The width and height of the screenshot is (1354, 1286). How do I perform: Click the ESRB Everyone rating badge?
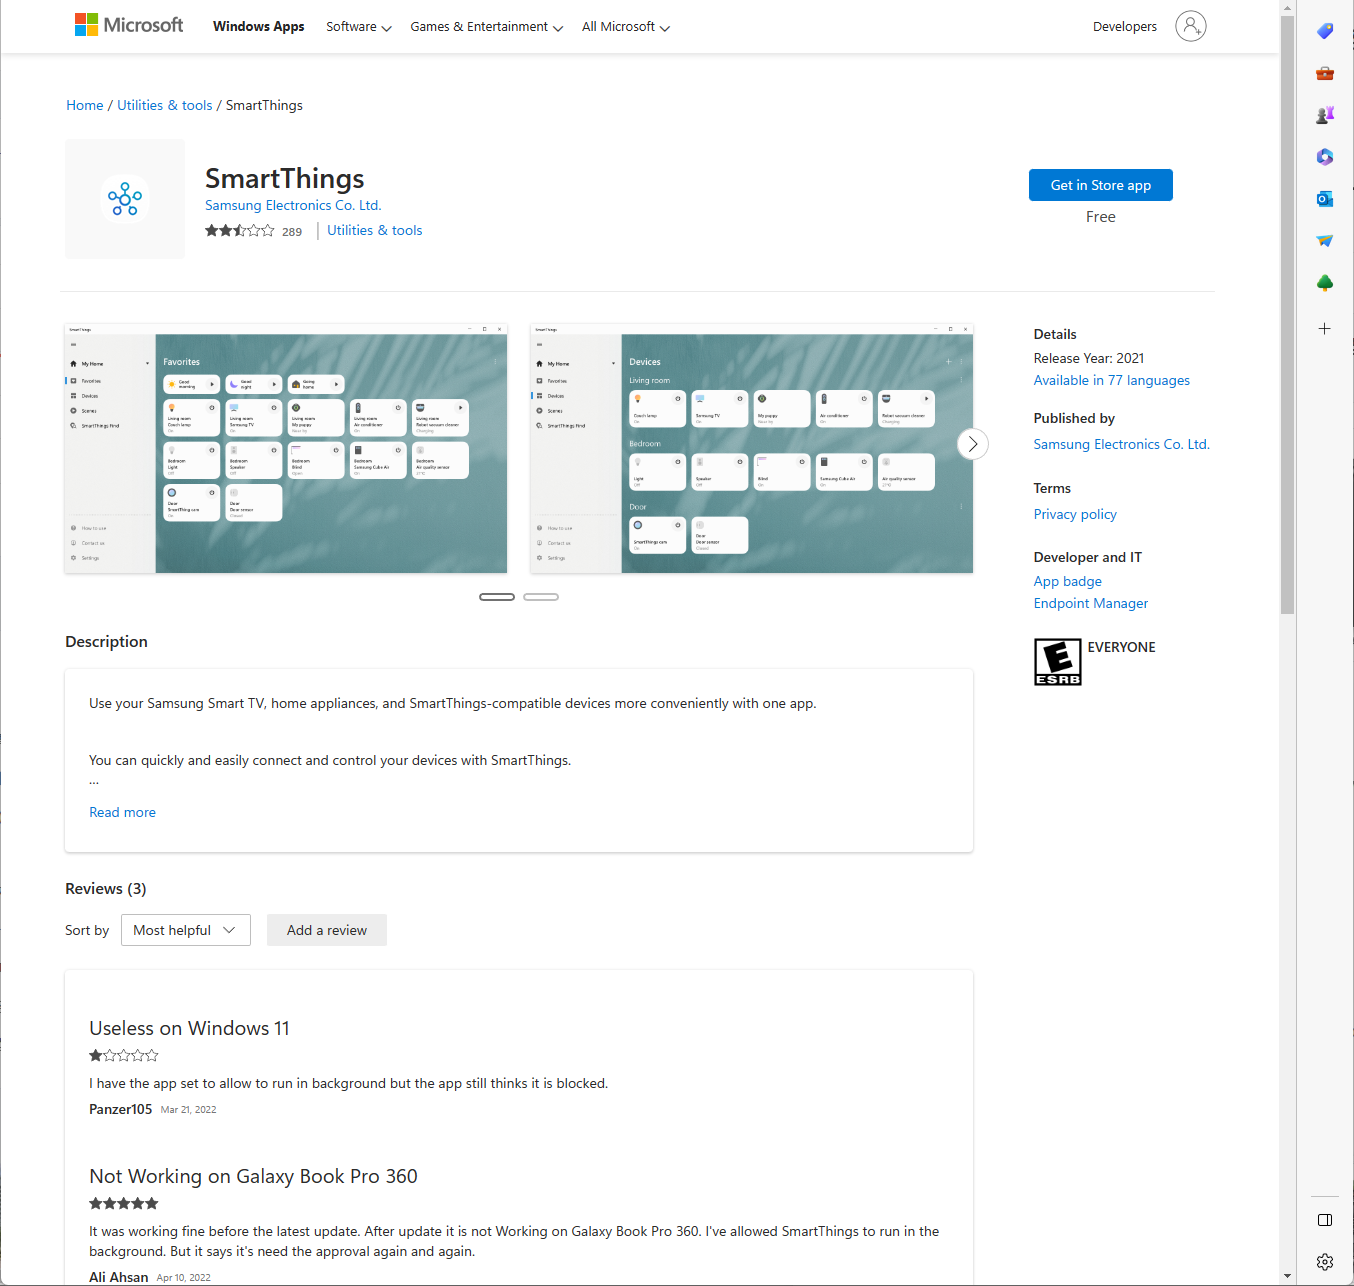tap(1058, 662)
